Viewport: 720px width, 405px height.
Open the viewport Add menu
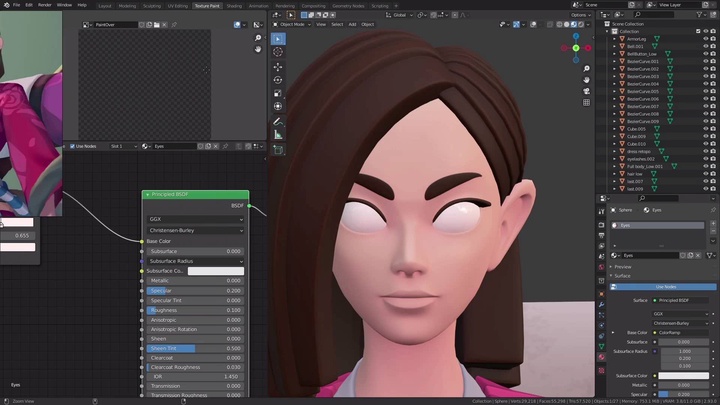point(352,24)
